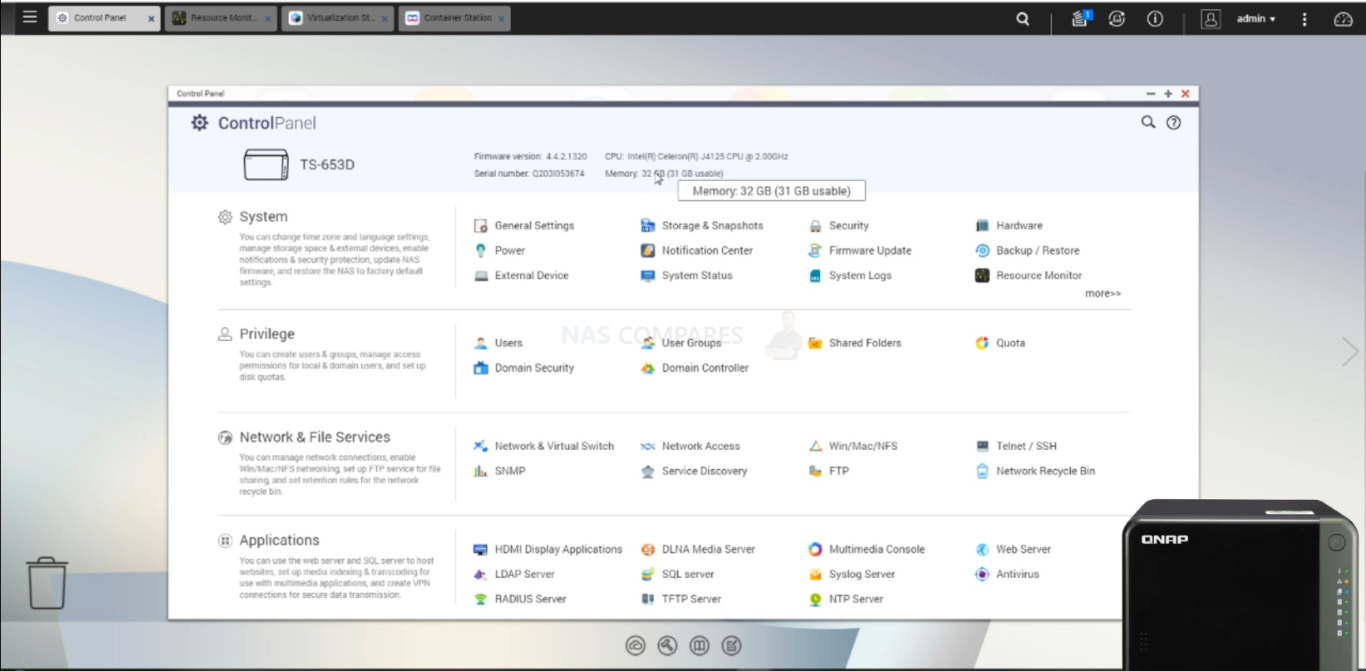Open the external devices sync icon
Viewport: 1366px width, 671px height.
[1117, 18]
